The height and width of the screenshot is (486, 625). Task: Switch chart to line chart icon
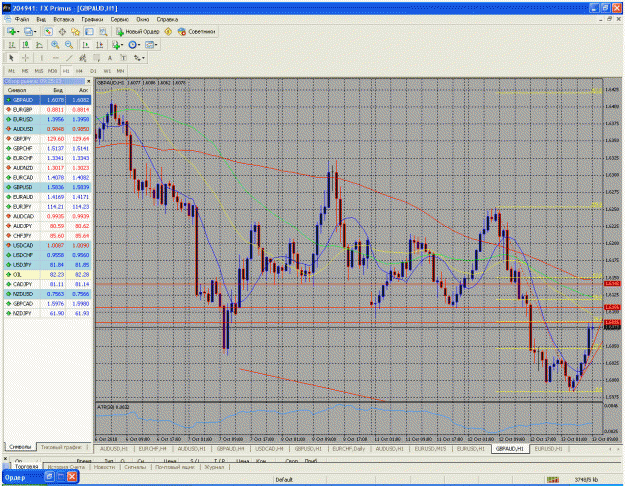[39, 45]
